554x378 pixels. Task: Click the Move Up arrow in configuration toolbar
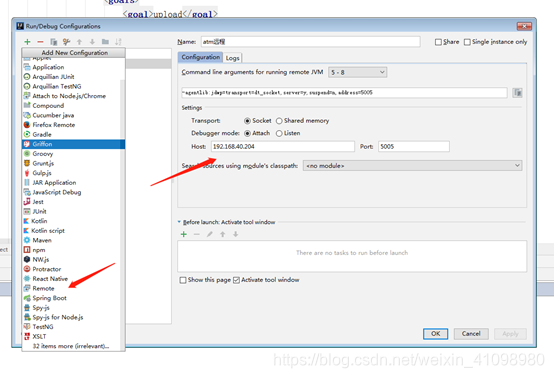(79, 42)
